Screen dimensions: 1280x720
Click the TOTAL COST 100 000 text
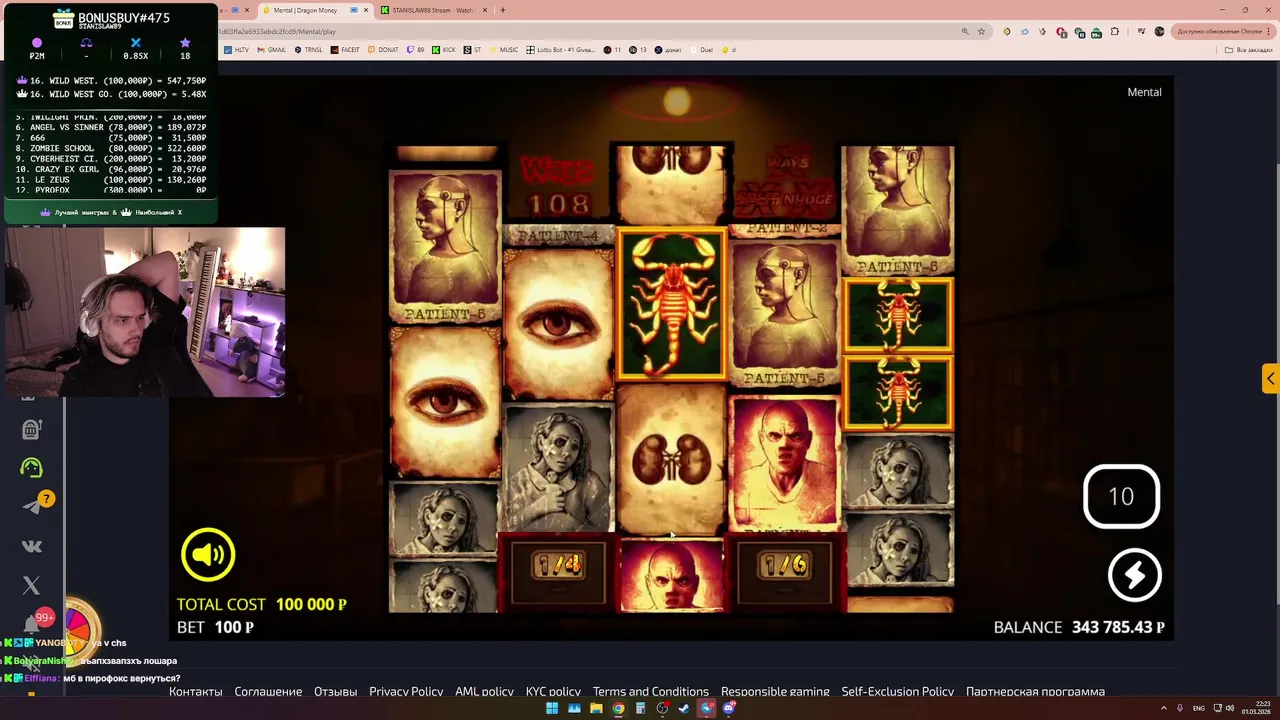click(262, 604)
